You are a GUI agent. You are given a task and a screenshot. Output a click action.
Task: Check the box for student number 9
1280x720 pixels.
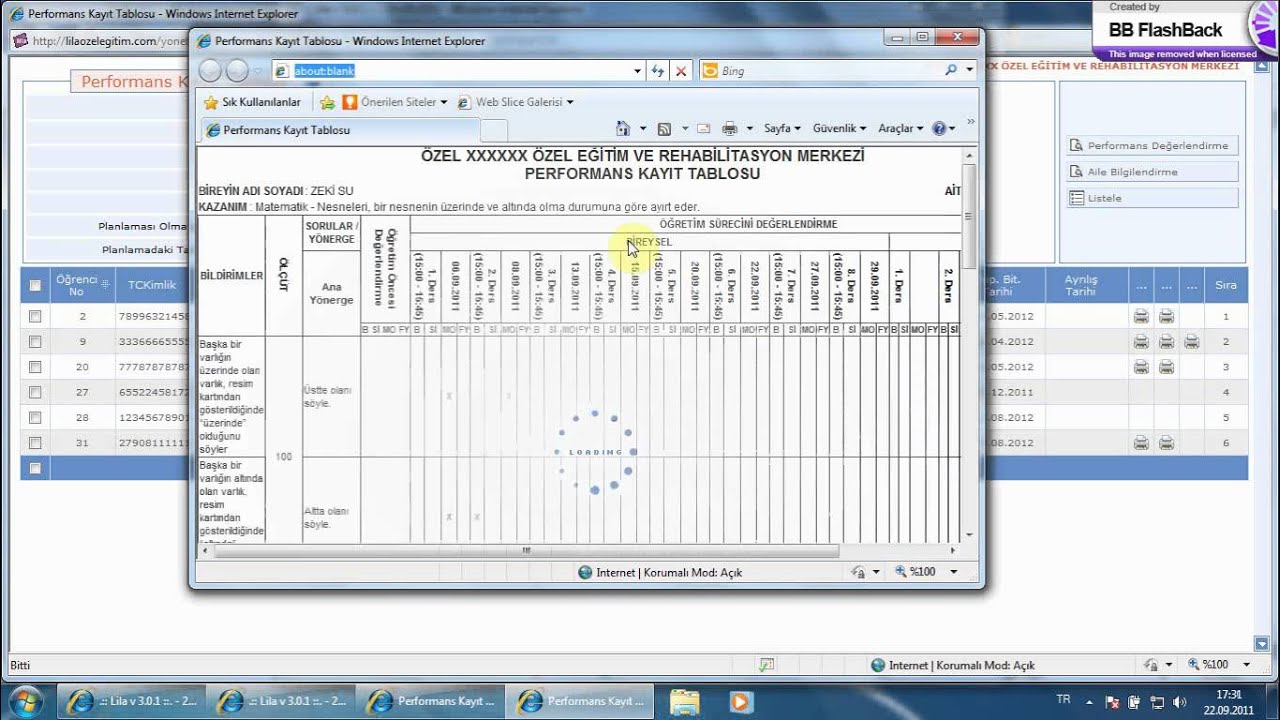(x=35, y=341)
